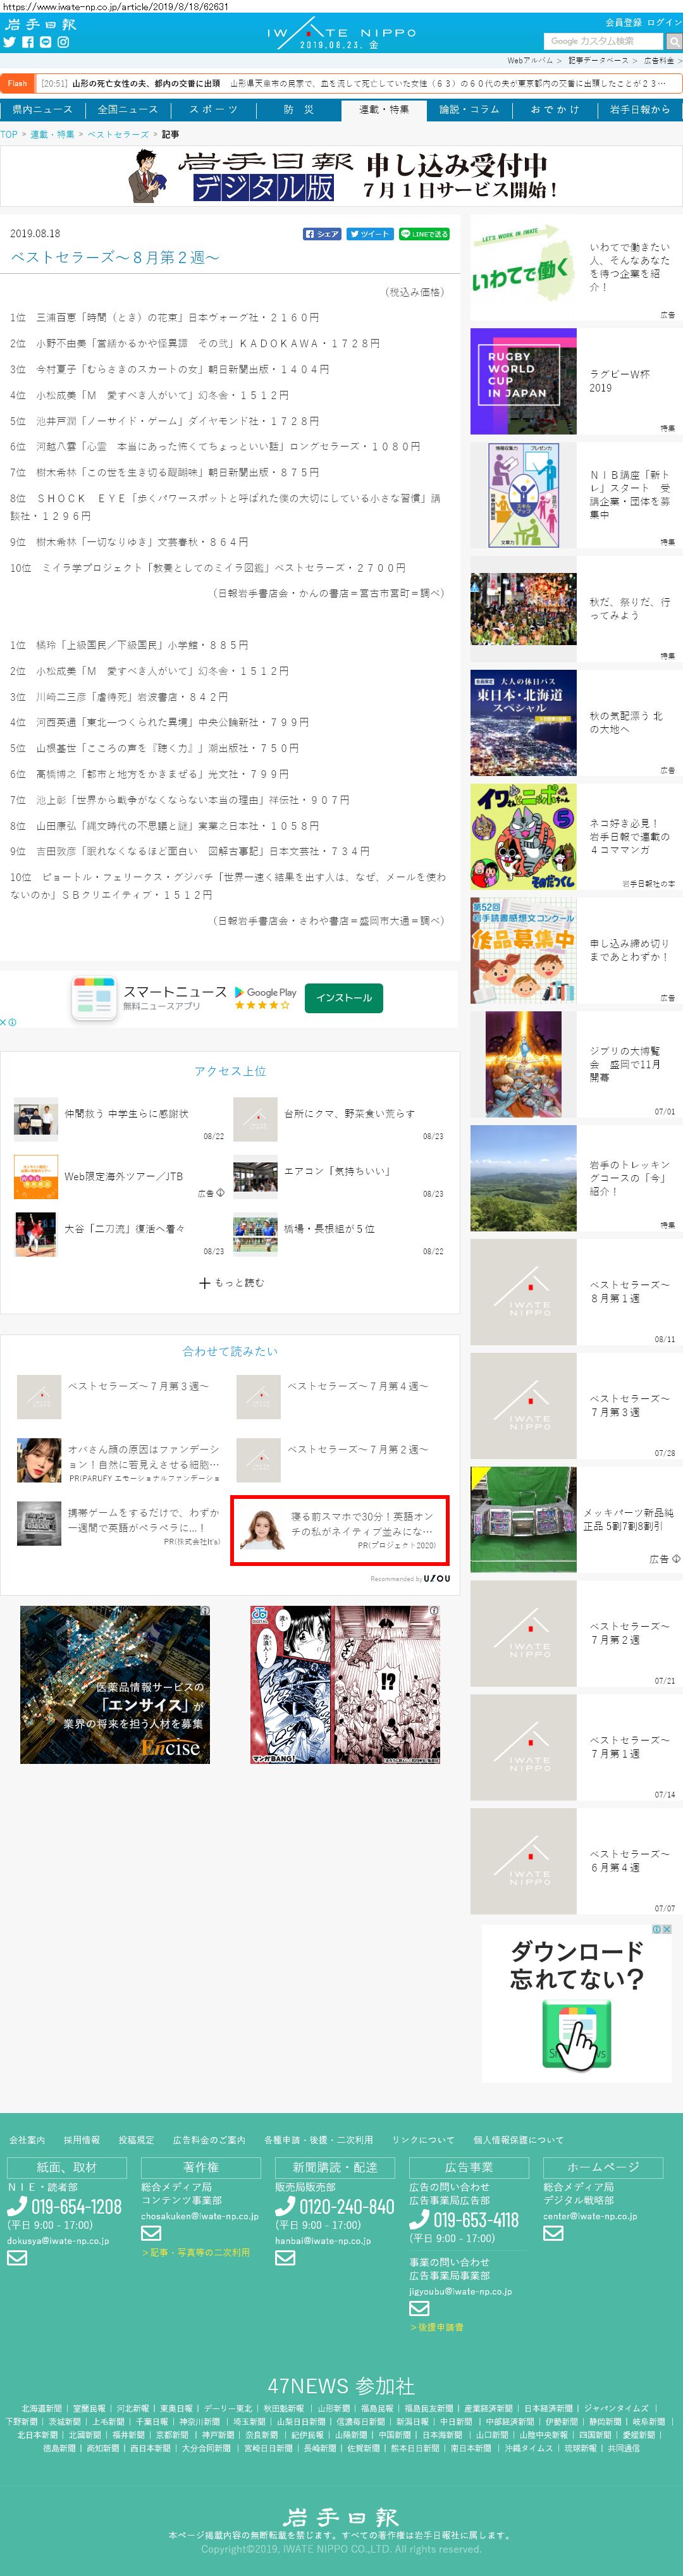The height and width of the screenshot is (2576, 683).
Task: Open the 記事データベース link
Action: click(598, 61)
